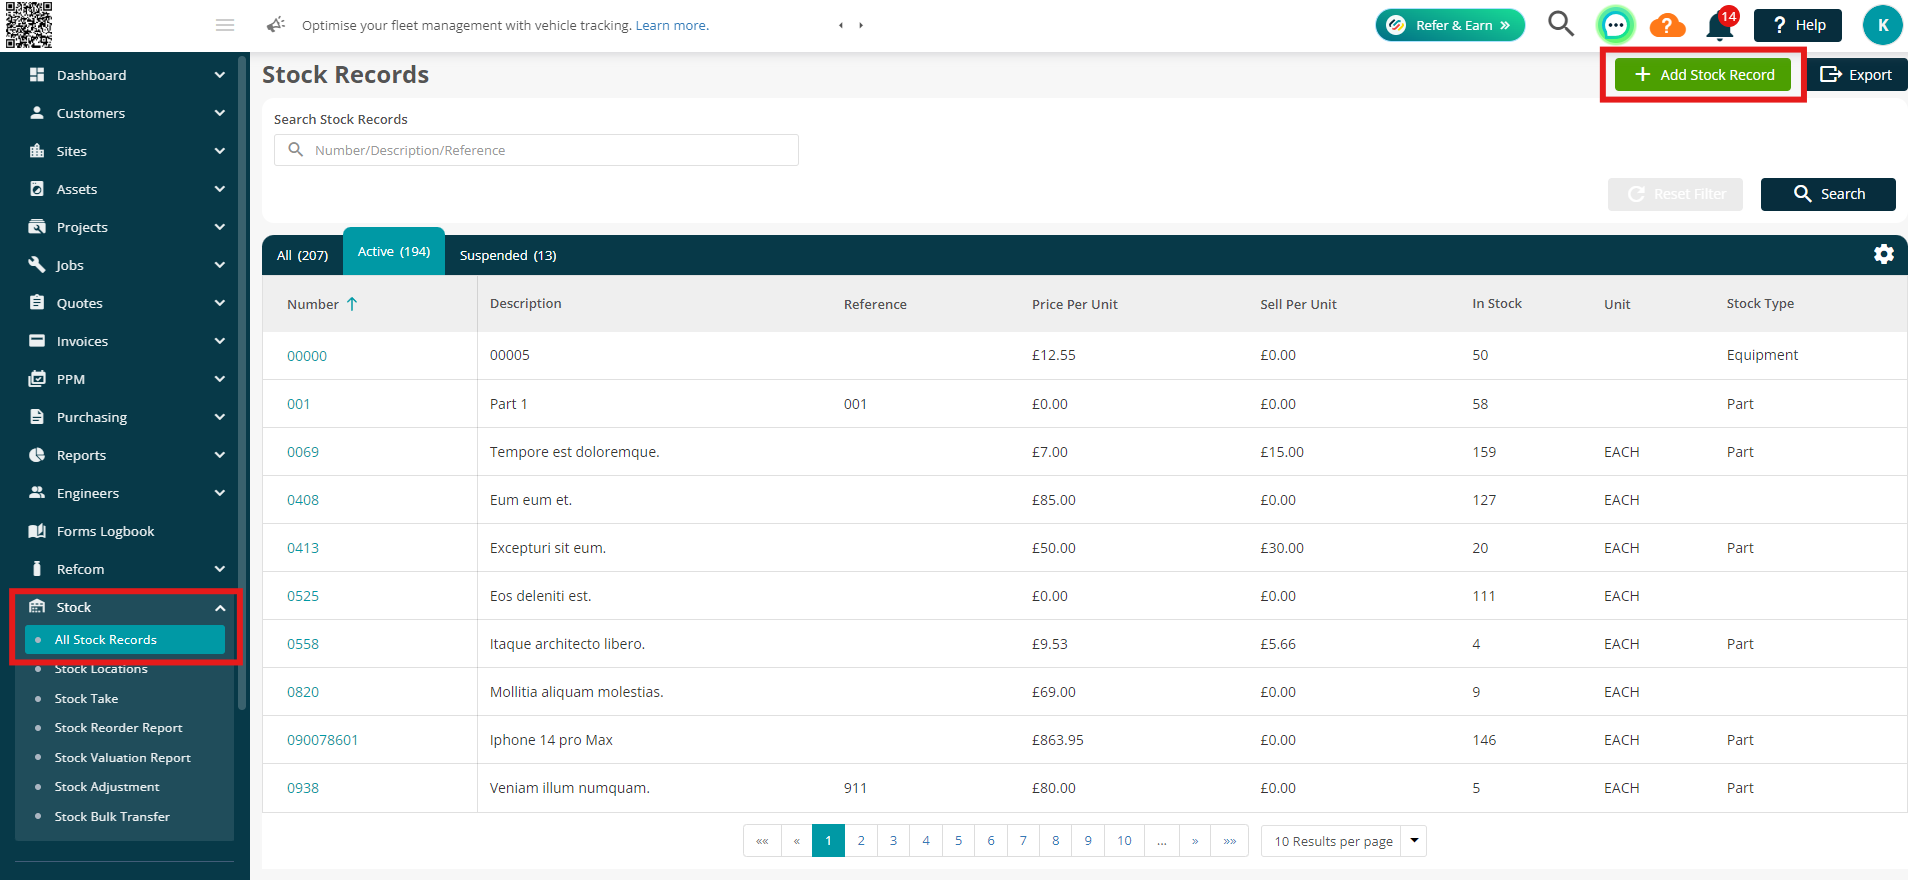This screenshot has width=1908, height=880.
Task: Open the green chat bubble icon
Action: pyautogui.click(x=1615, y=25)
